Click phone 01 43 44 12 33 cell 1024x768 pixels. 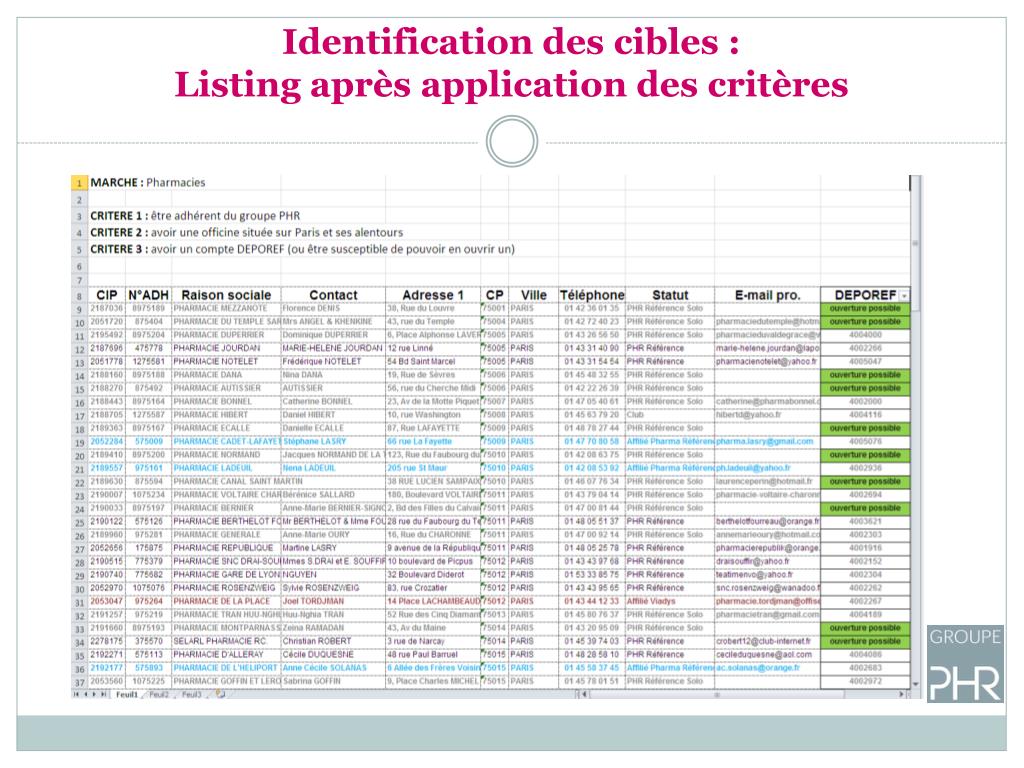[592, 601]
